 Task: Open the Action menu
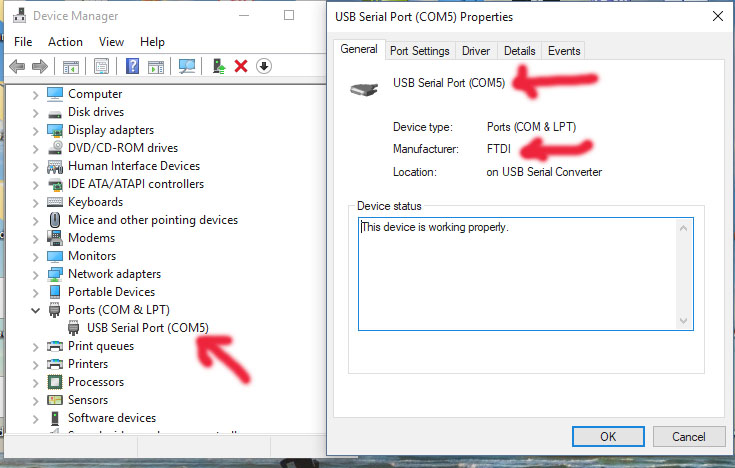[x=65, y=42]
